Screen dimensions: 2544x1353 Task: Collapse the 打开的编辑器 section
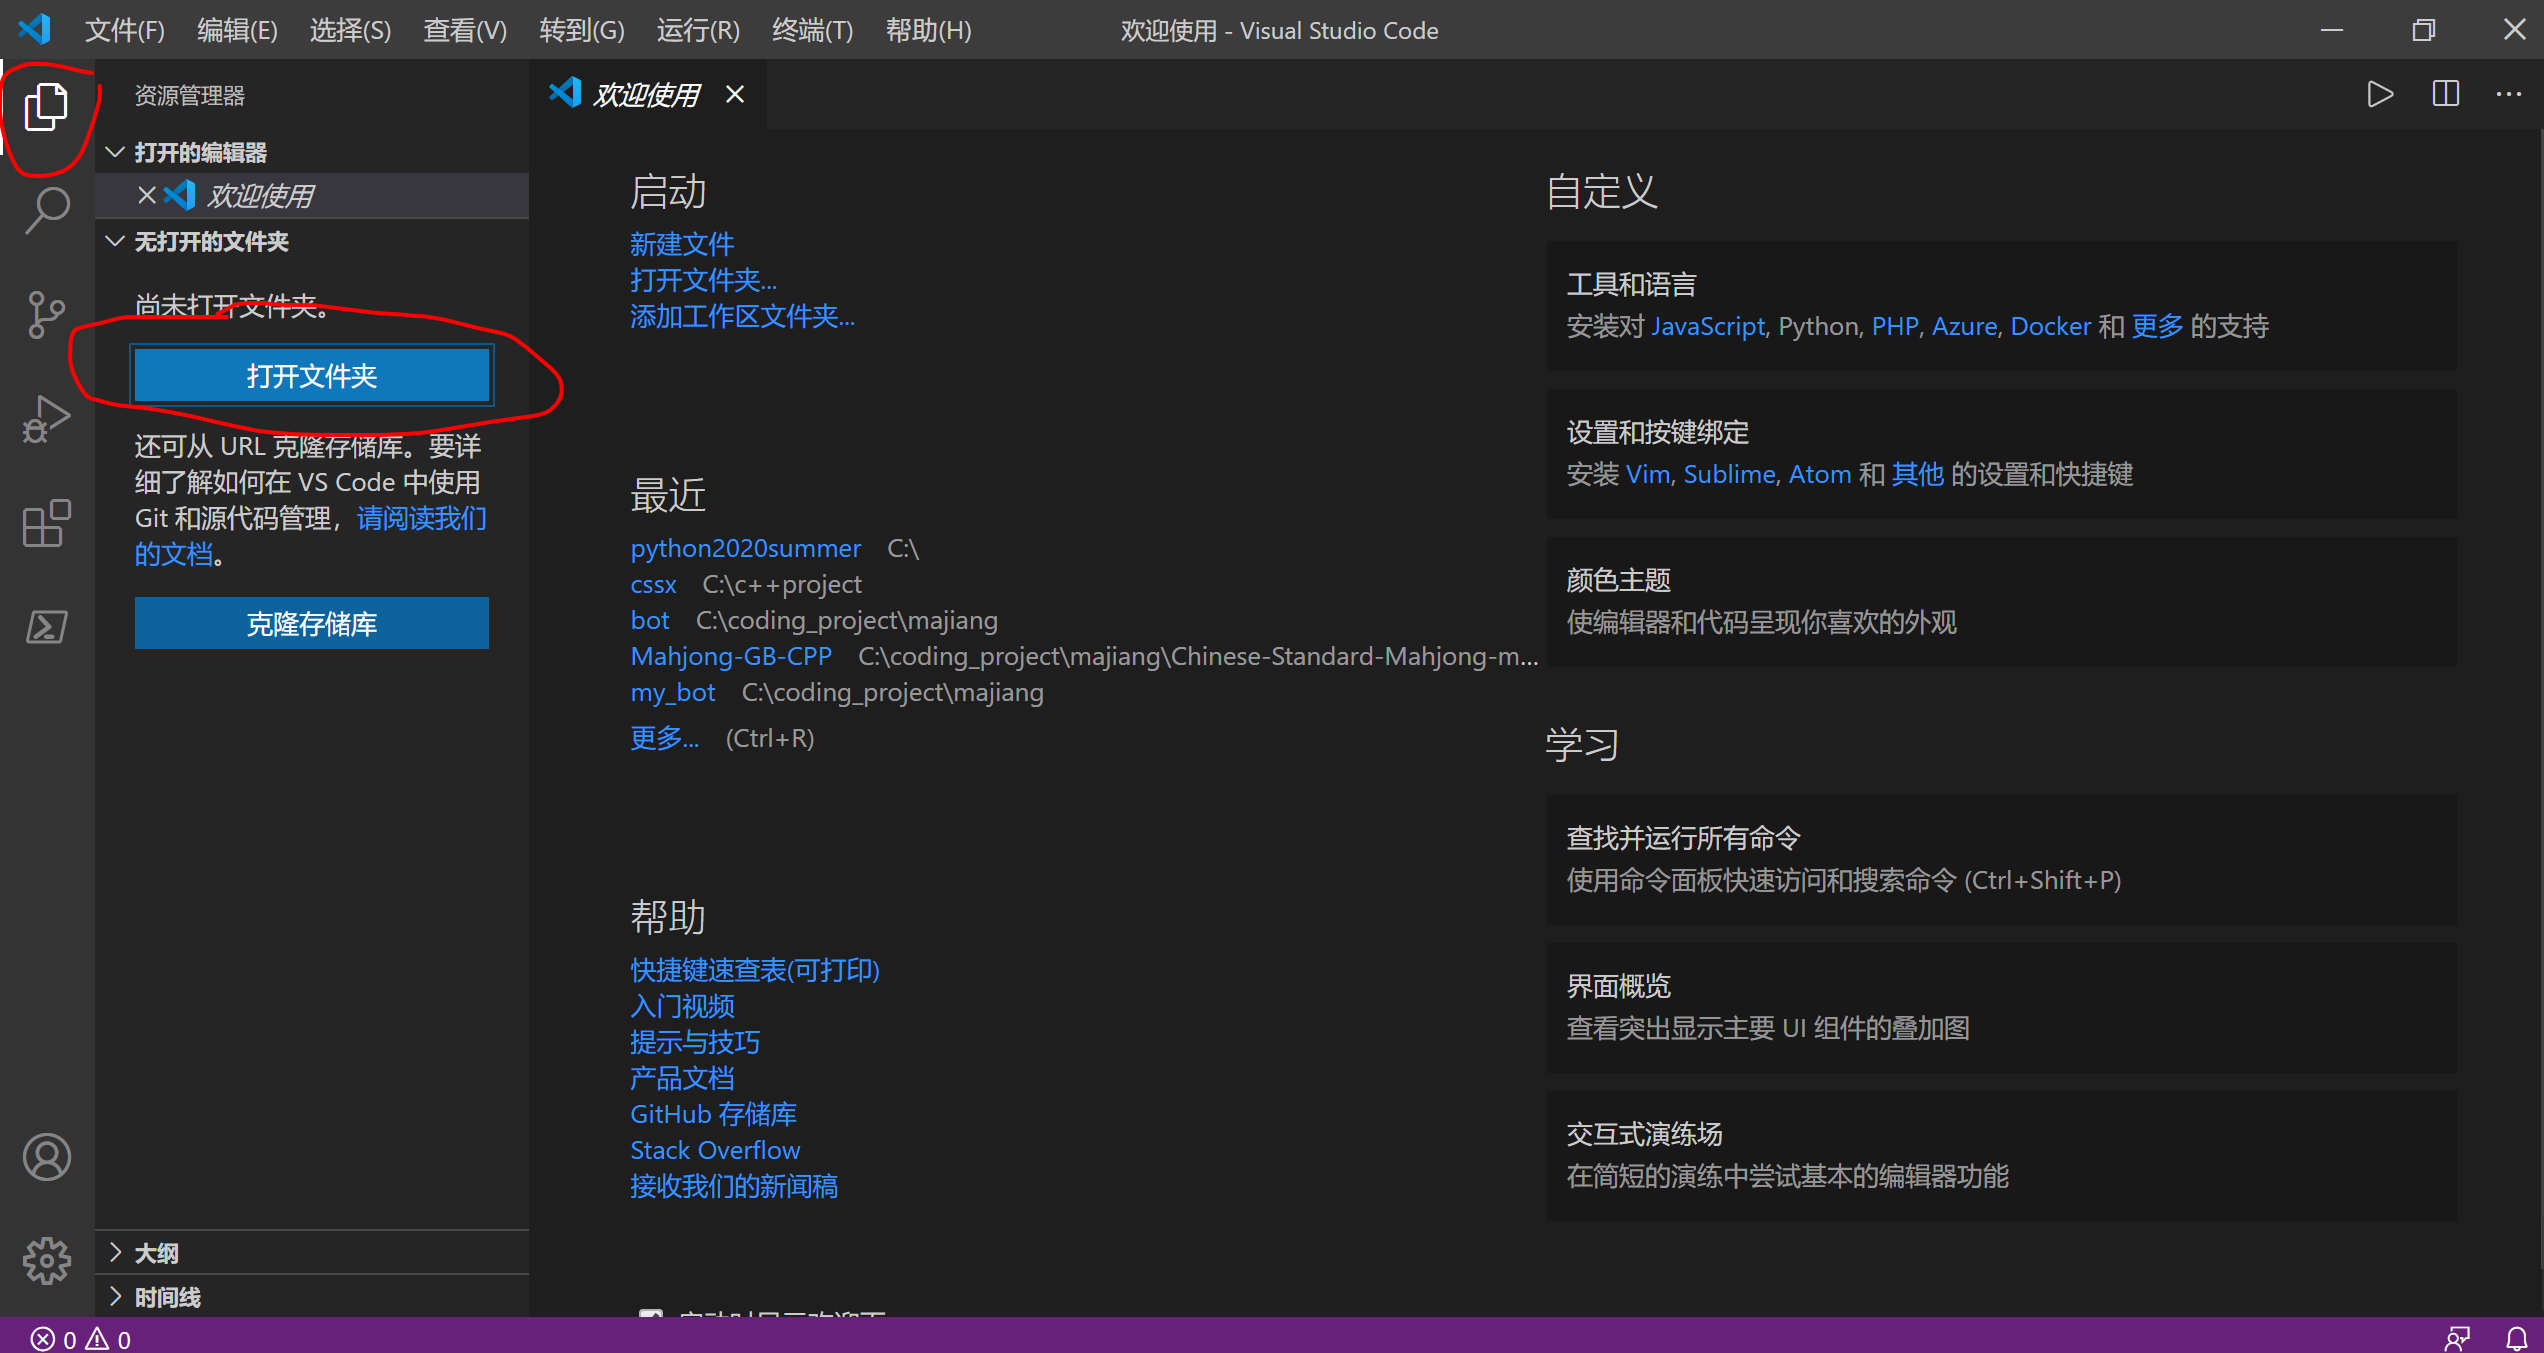200,152
